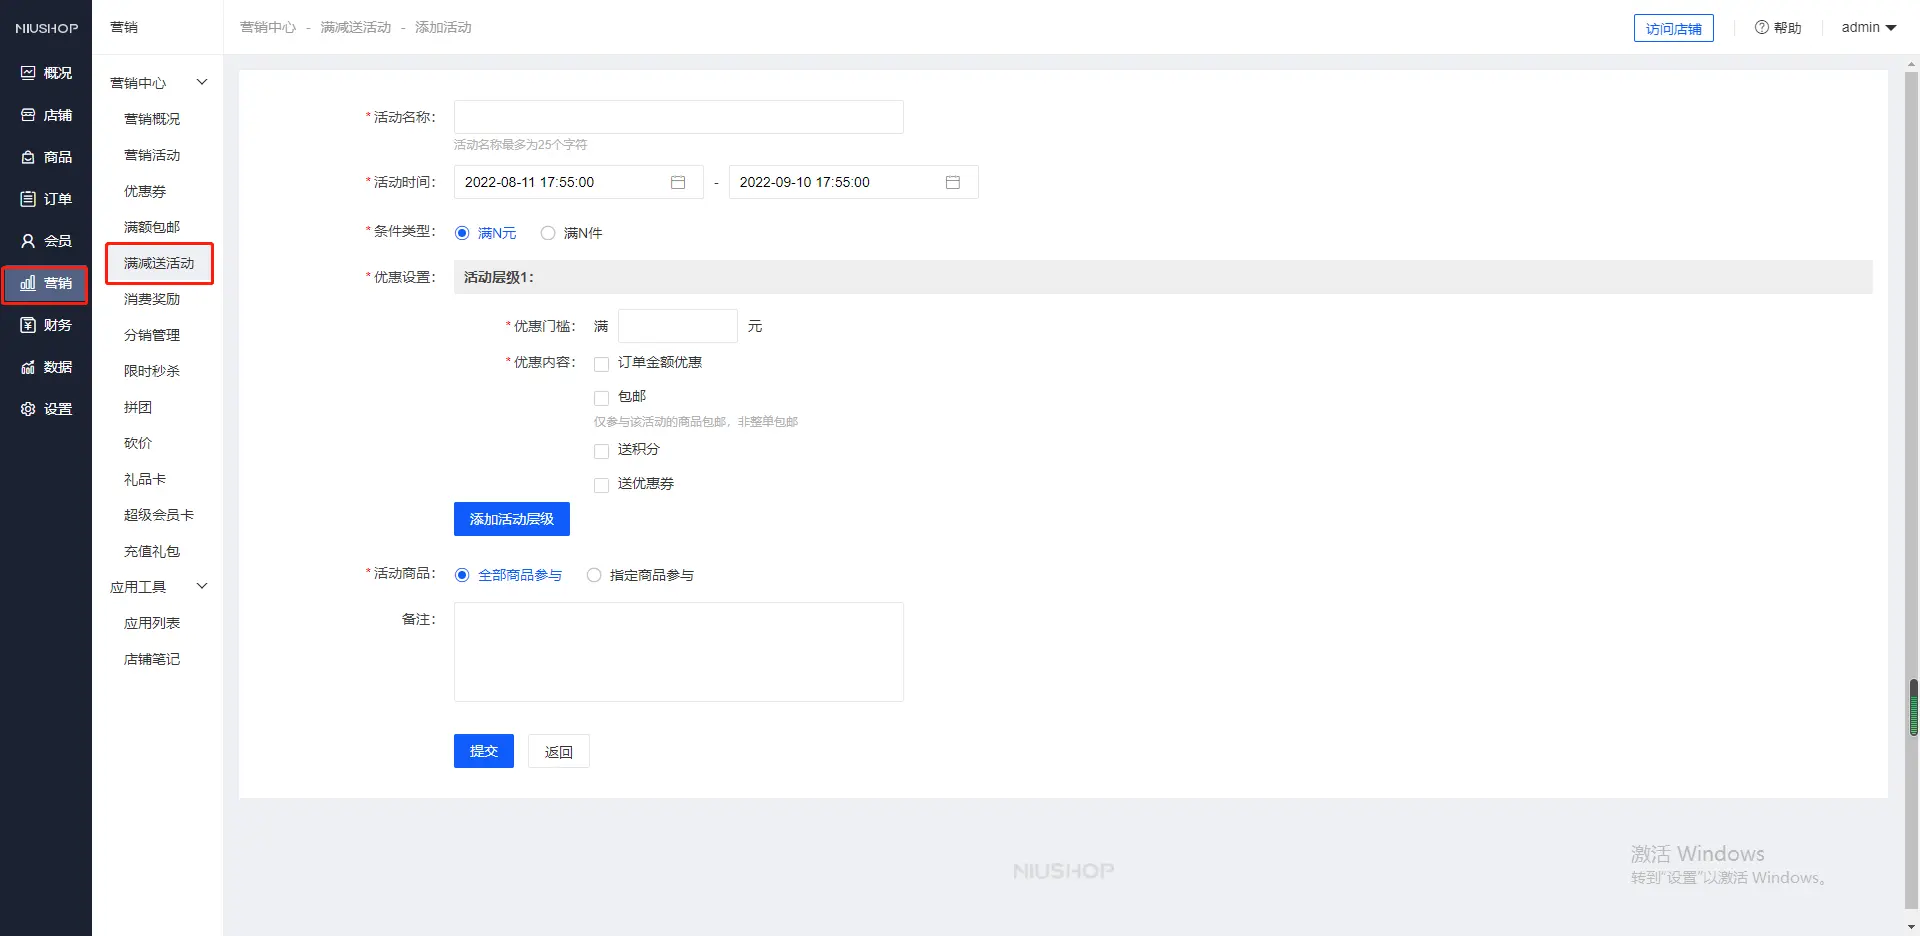Click into the 活动名称 text field
The height and width of the screenshot is (936, 1920).
[x=678, y=117]
